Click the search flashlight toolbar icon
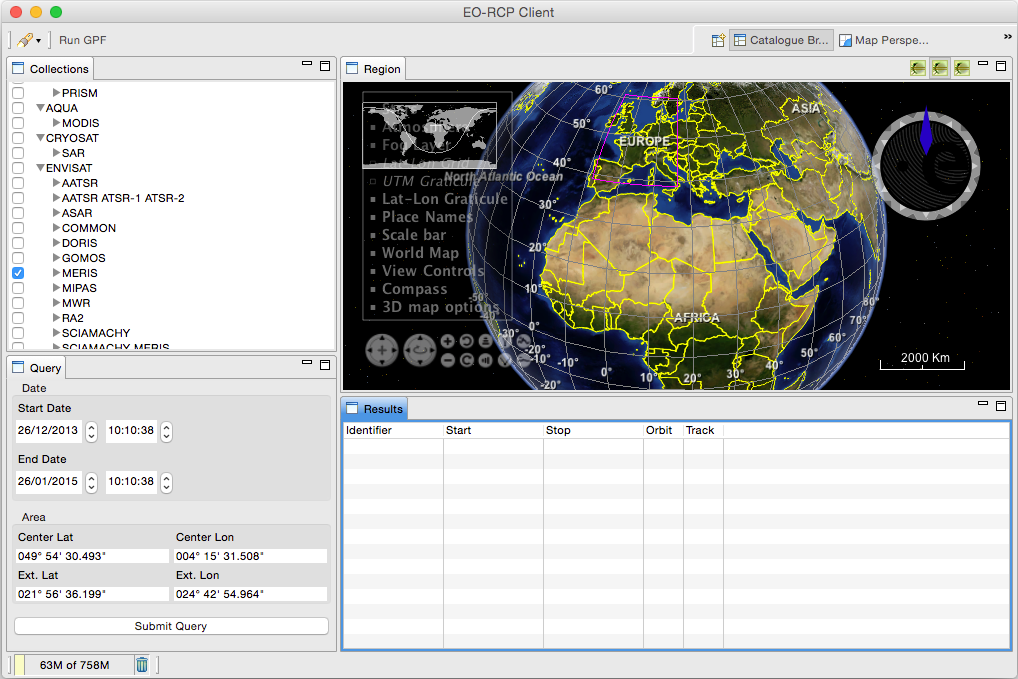The height and width of the screenshot is (679, 1018). tap(25, 40)
